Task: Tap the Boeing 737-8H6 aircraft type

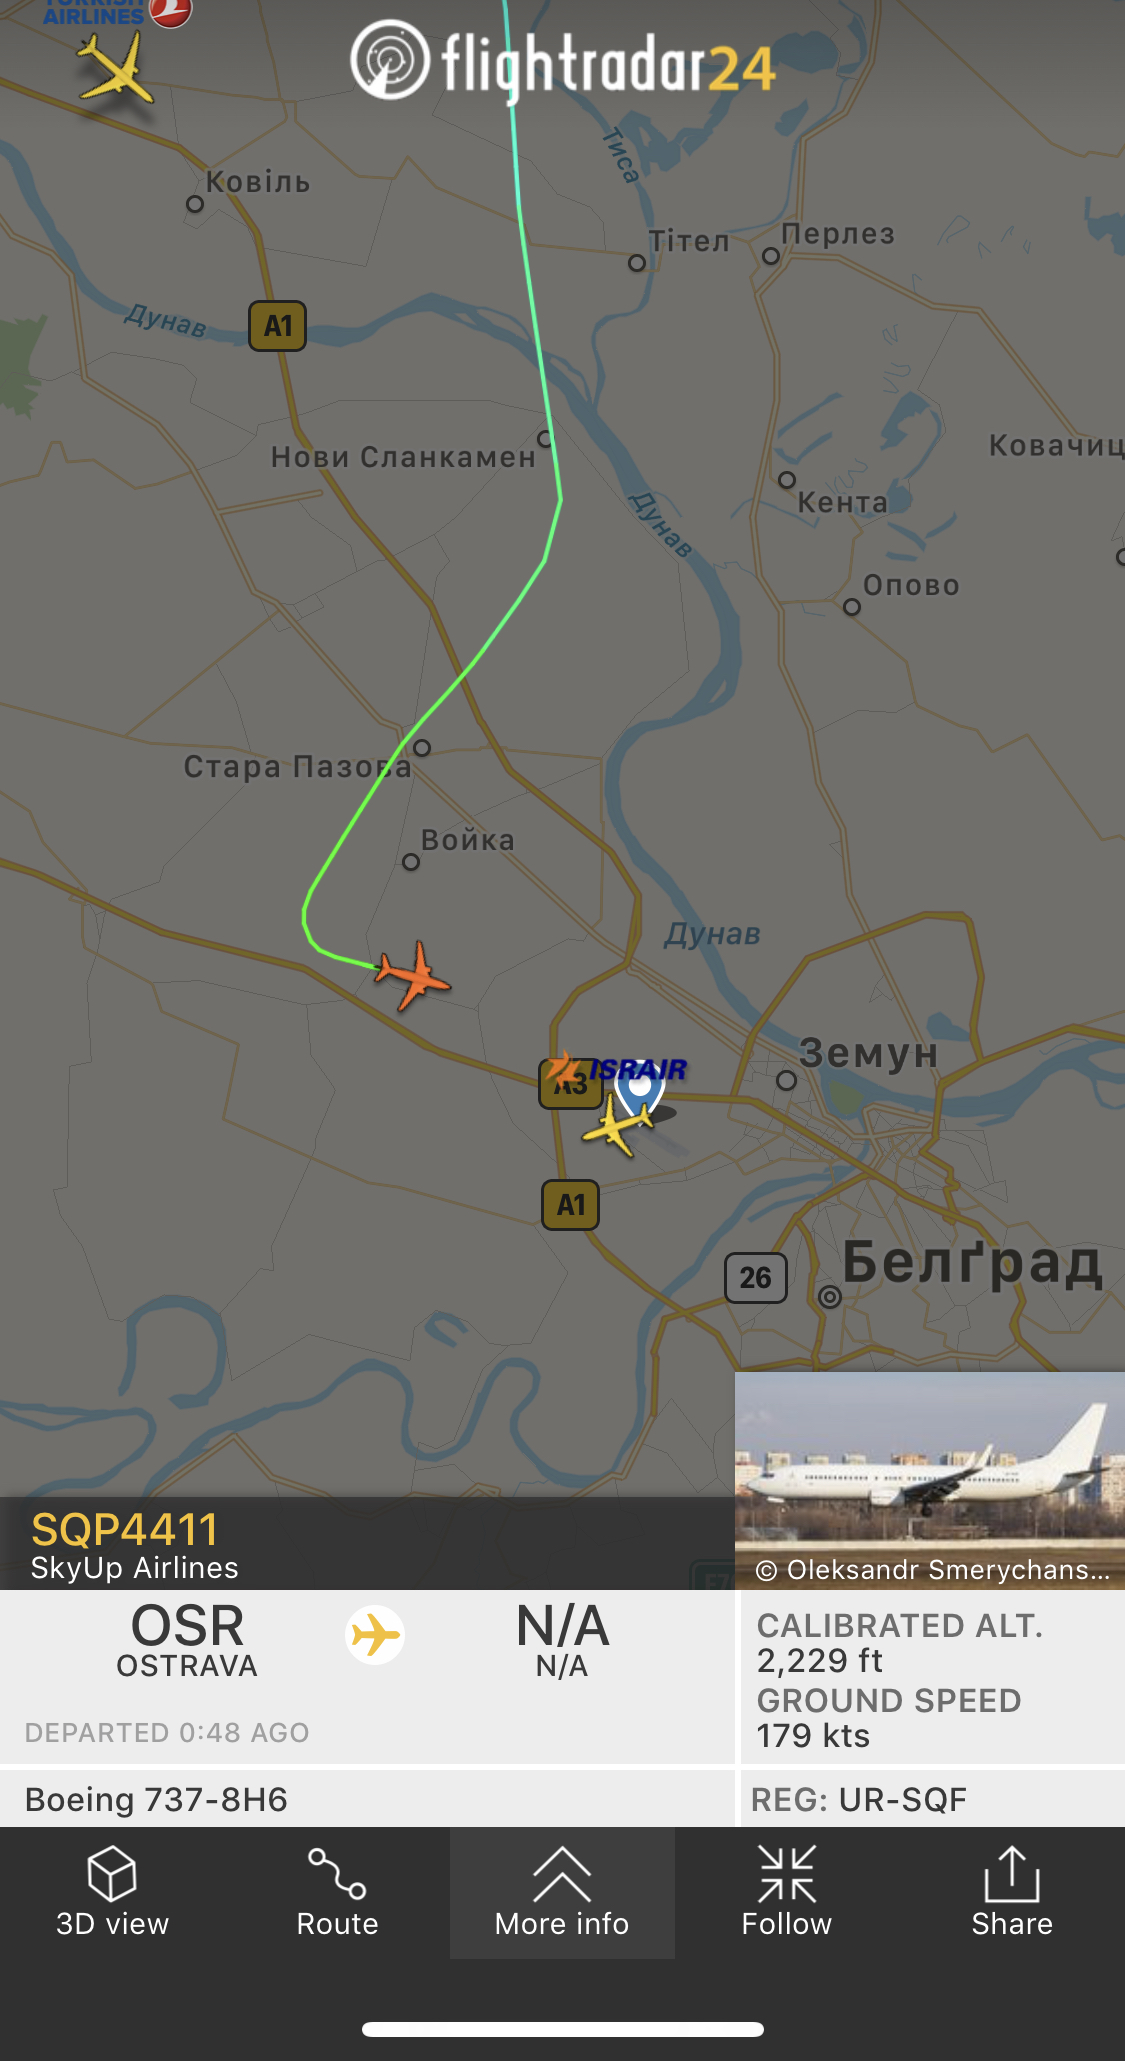Action: click(156, 1800)
